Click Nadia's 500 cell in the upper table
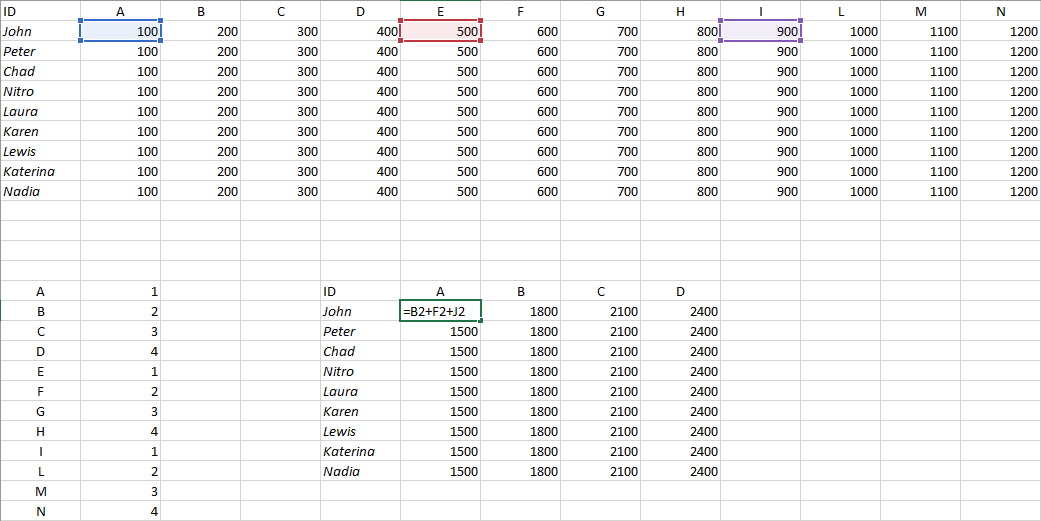This screenshot has width=1041, height=521. click(440, 191)
